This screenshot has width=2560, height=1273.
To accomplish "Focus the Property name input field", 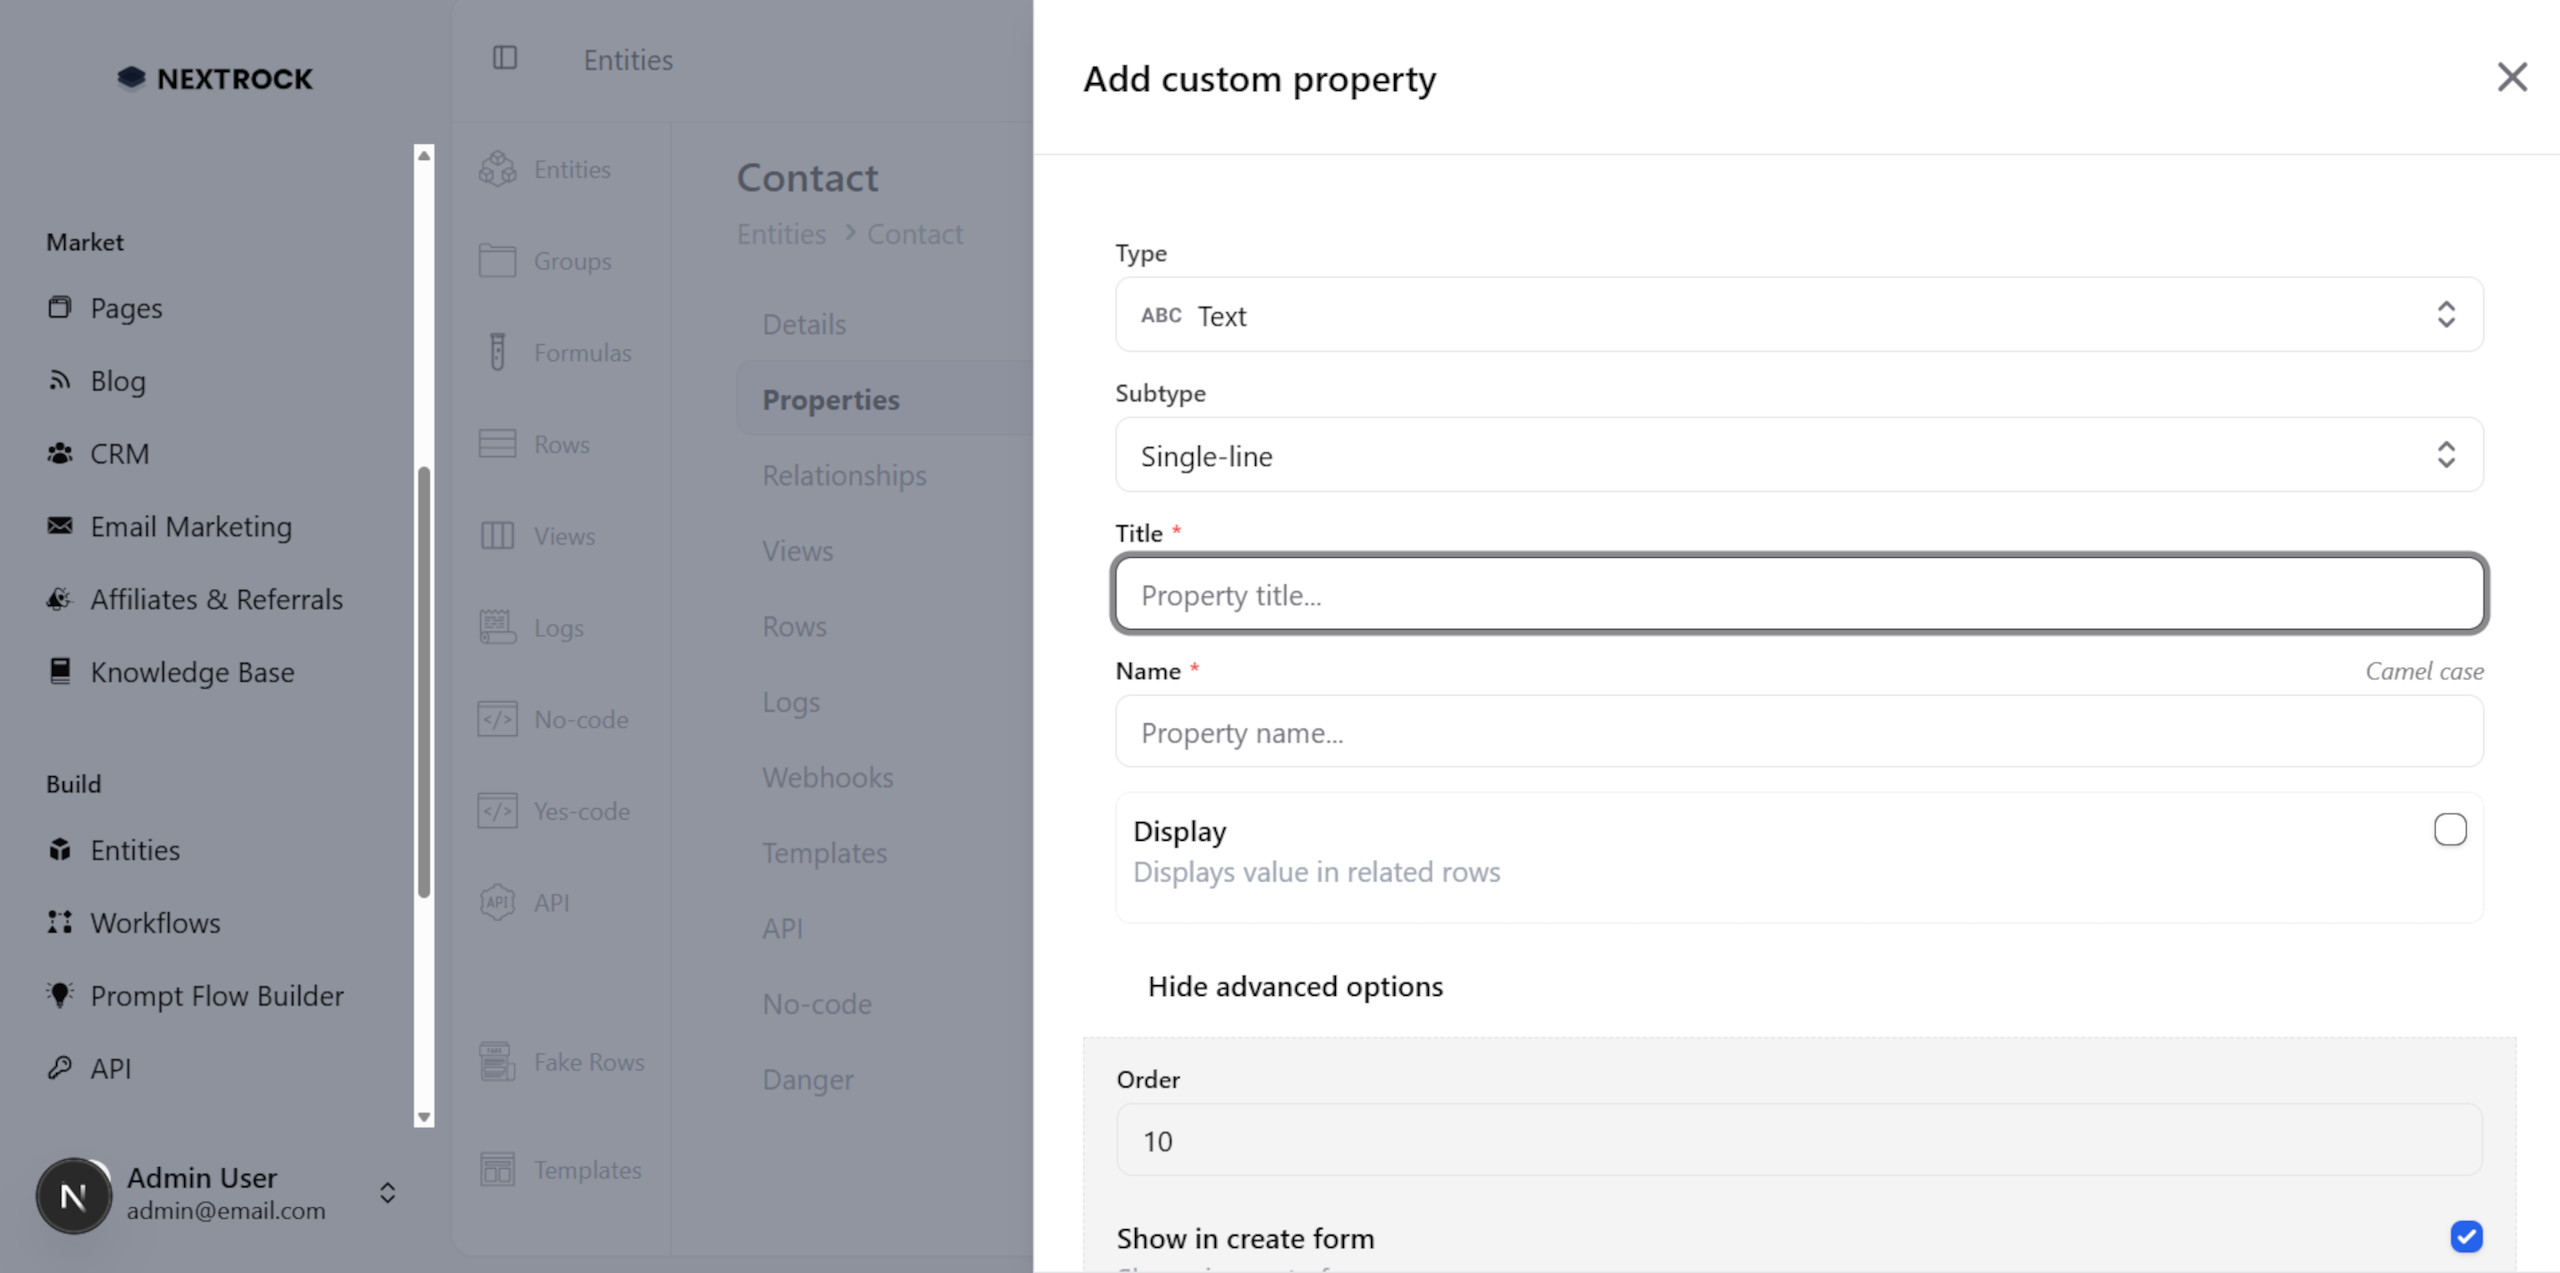I will (1798, 732).
